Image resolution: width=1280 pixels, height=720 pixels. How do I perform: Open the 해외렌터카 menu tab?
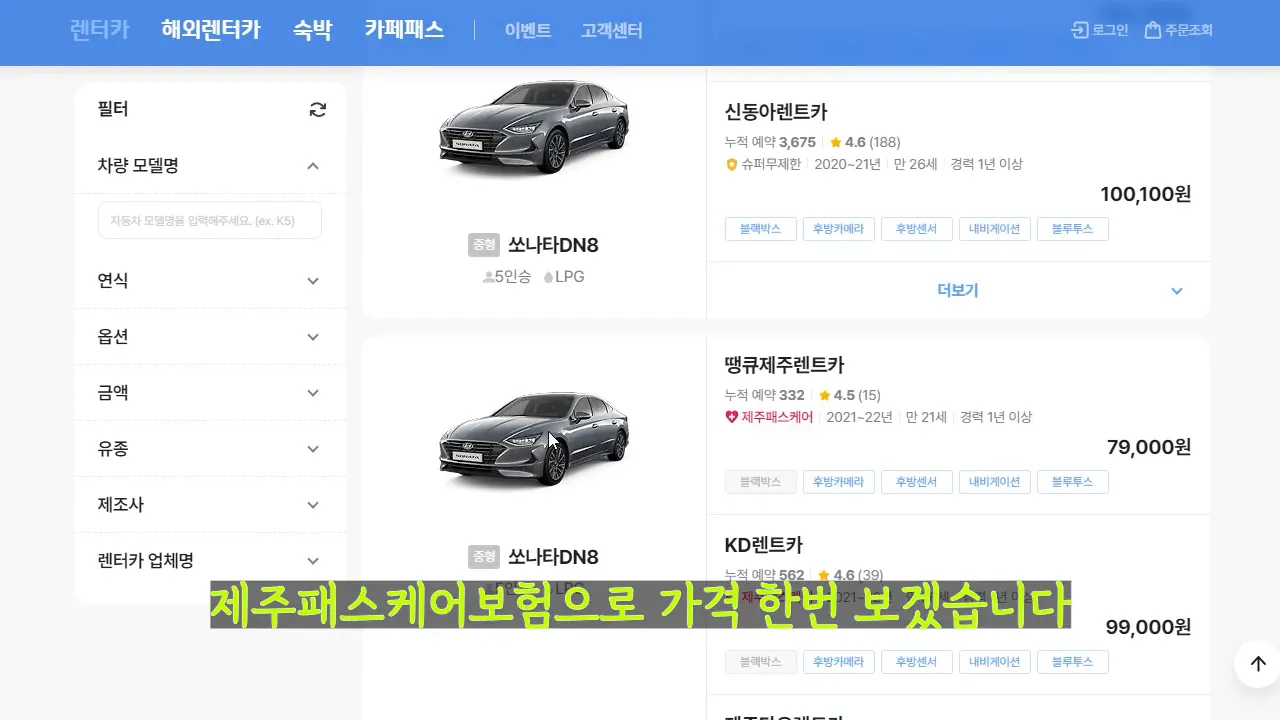pos(211,29)
